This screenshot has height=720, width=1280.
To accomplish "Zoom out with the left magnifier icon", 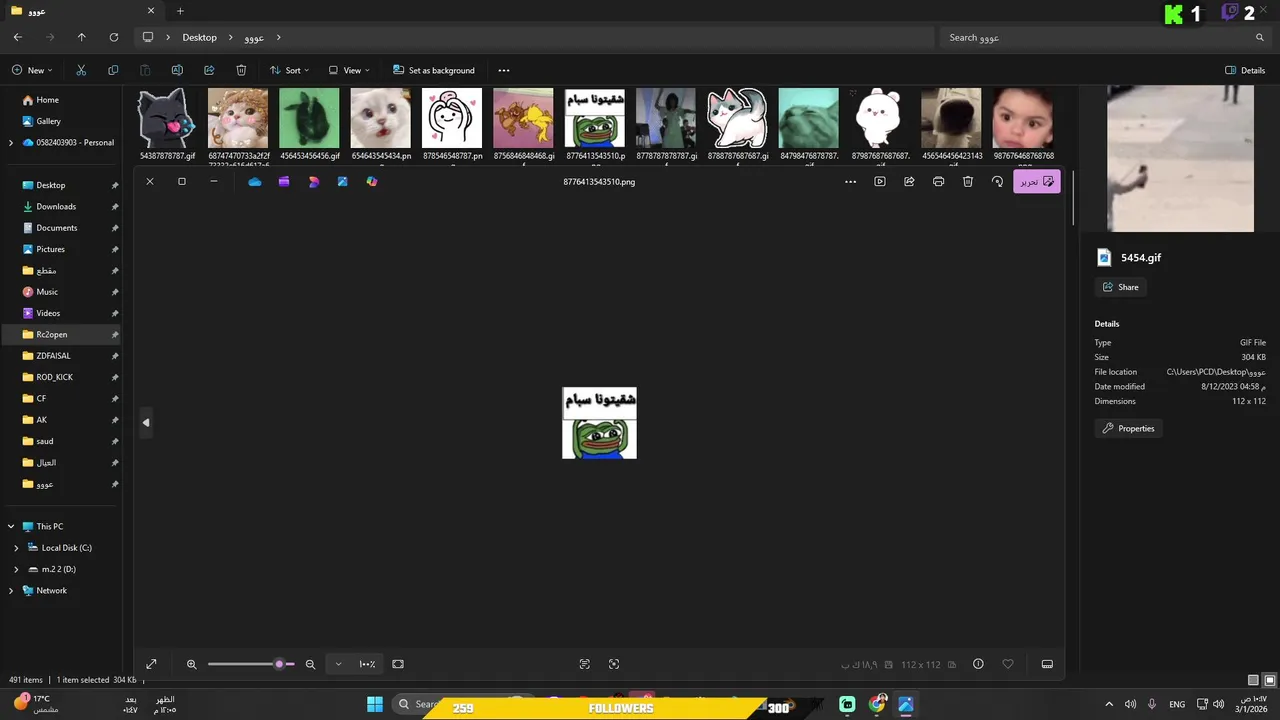I will click(x=192, y=664).
